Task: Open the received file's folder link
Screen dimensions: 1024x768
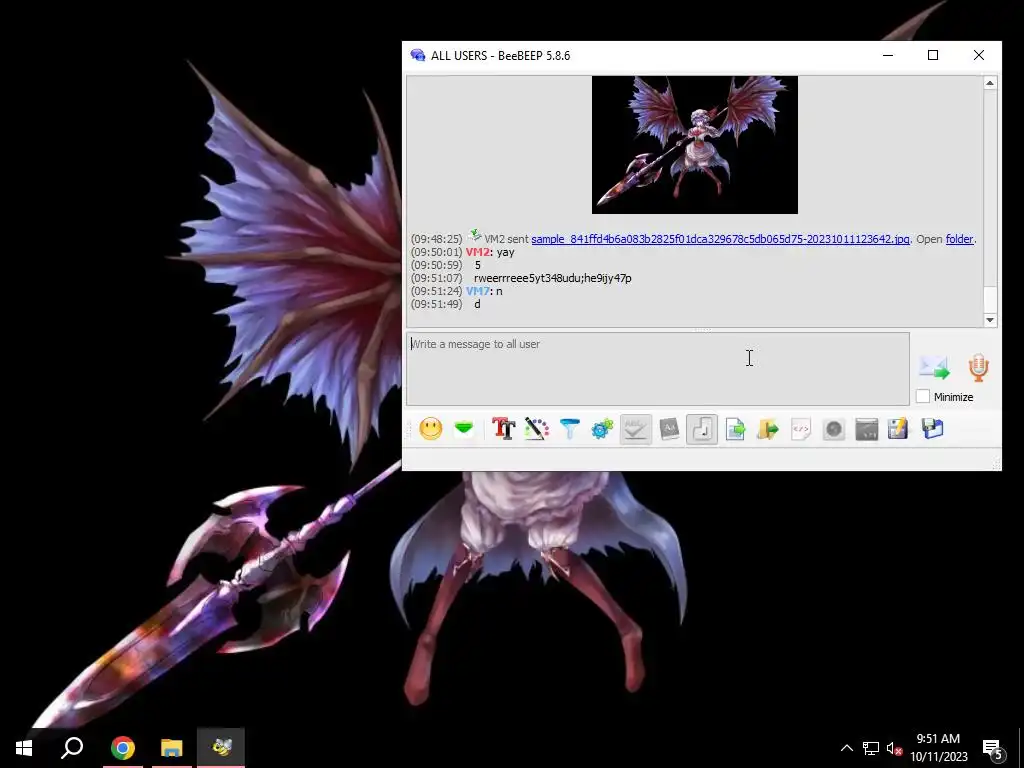Action: [x=959, y=239]
